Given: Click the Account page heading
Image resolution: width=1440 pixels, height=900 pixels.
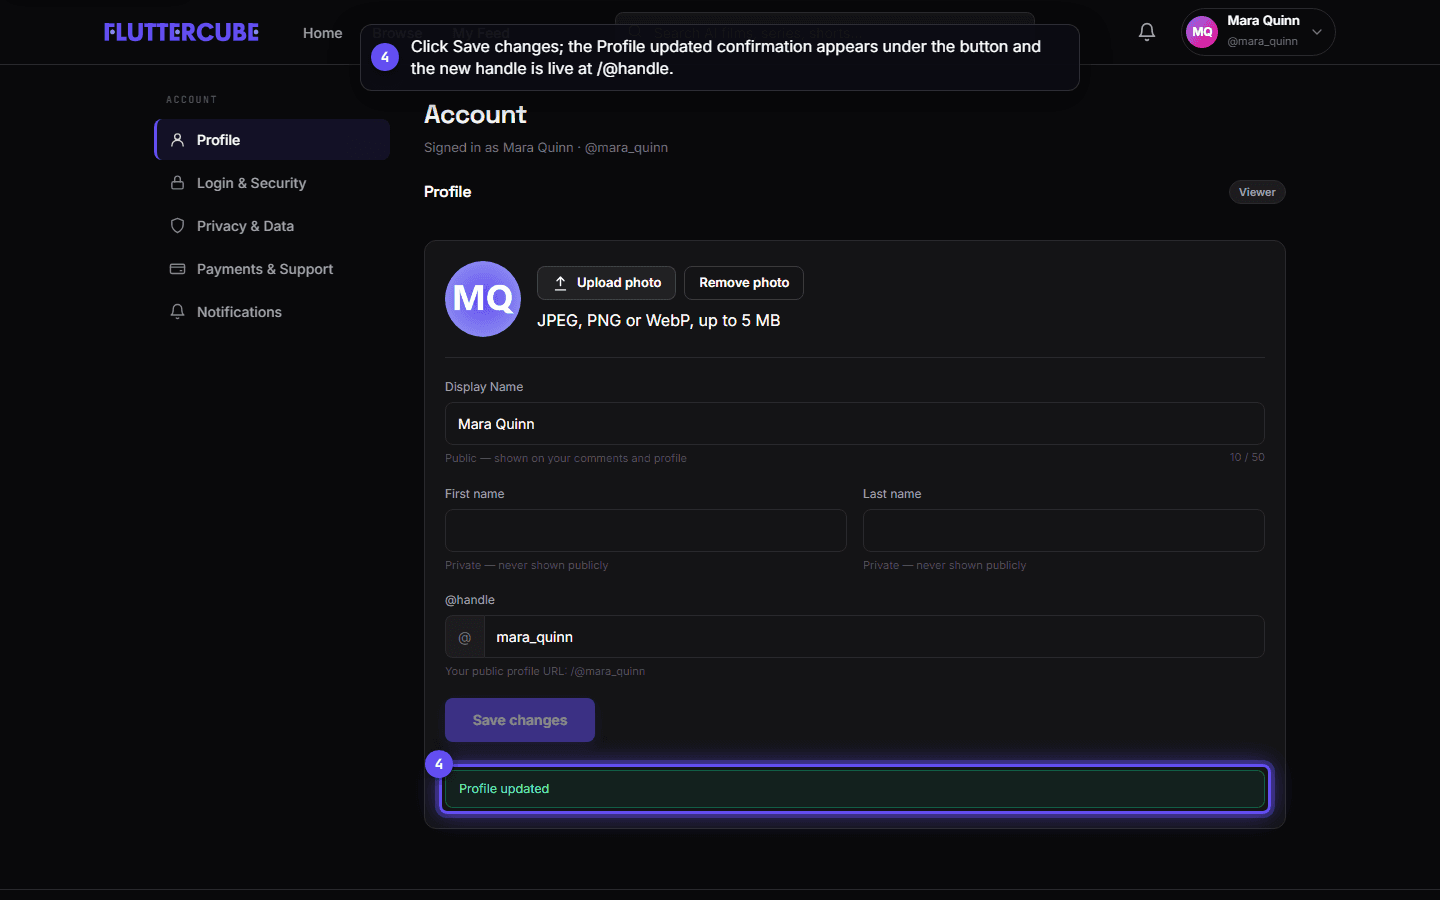Looking at the screenshot, I should click(475, 114).
